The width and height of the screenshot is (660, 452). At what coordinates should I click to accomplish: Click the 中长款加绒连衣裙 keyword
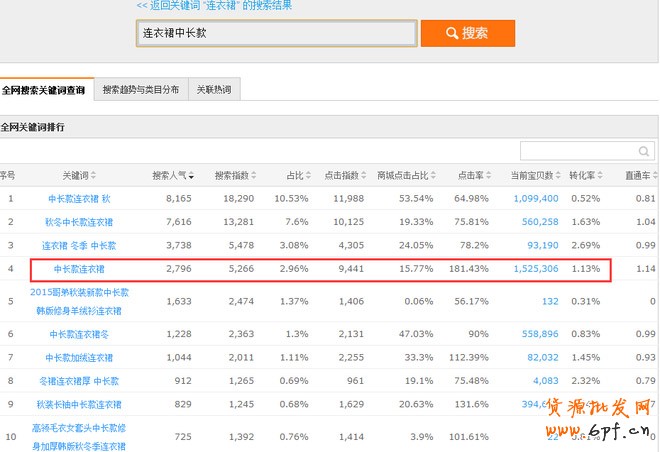(79, 357)
